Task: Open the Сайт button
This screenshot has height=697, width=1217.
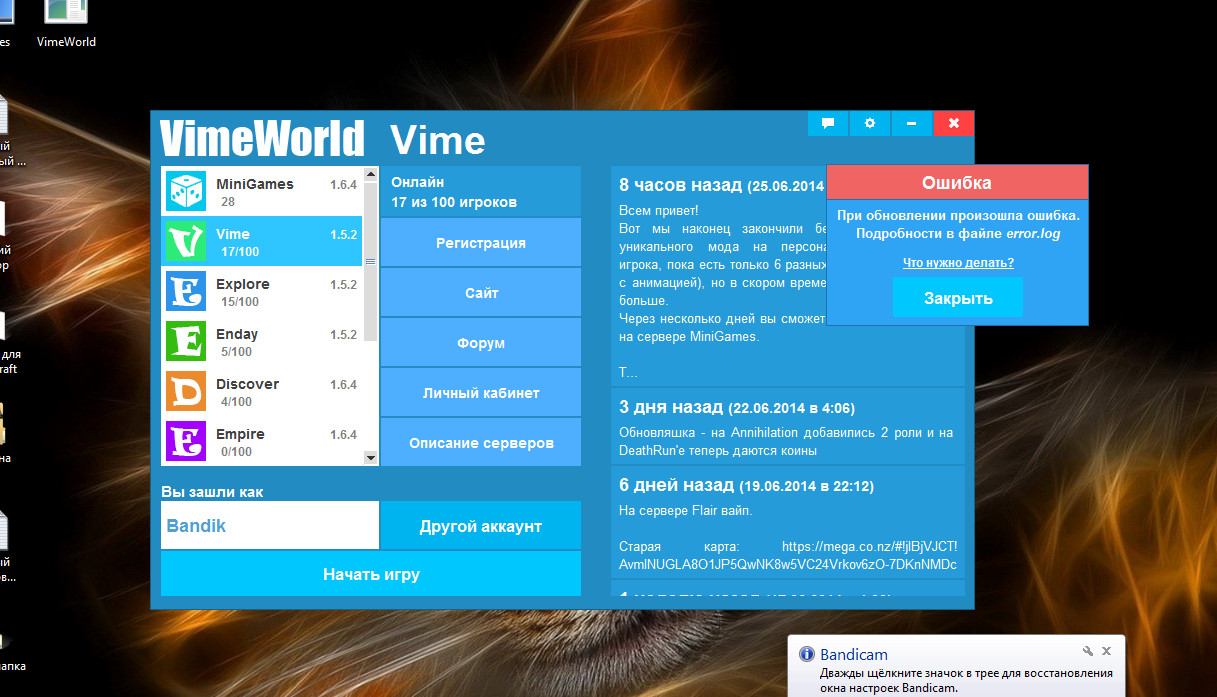Action: tap(481, 293)
